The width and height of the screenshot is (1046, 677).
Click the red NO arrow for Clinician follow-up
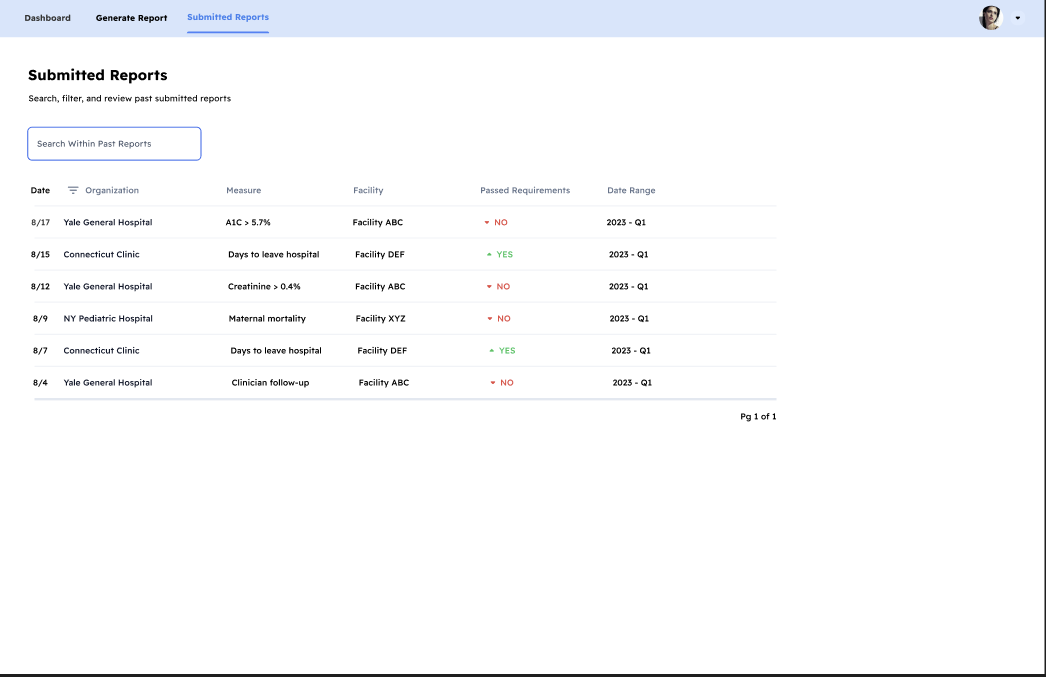[x=492, y=382]
